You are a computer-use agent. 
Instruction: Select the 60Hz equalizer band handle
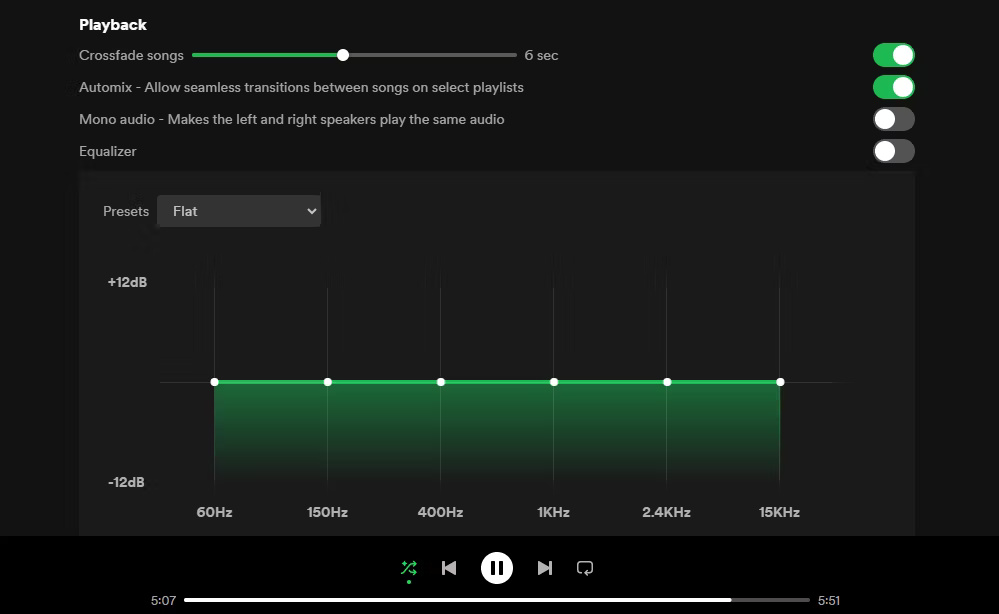point(214,381)
